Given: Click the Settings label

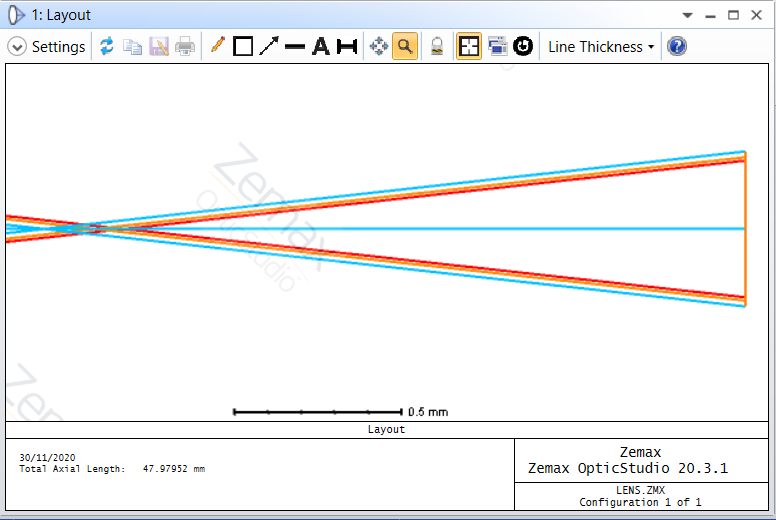Looking at the screenshot, I should tap(58, 47).
